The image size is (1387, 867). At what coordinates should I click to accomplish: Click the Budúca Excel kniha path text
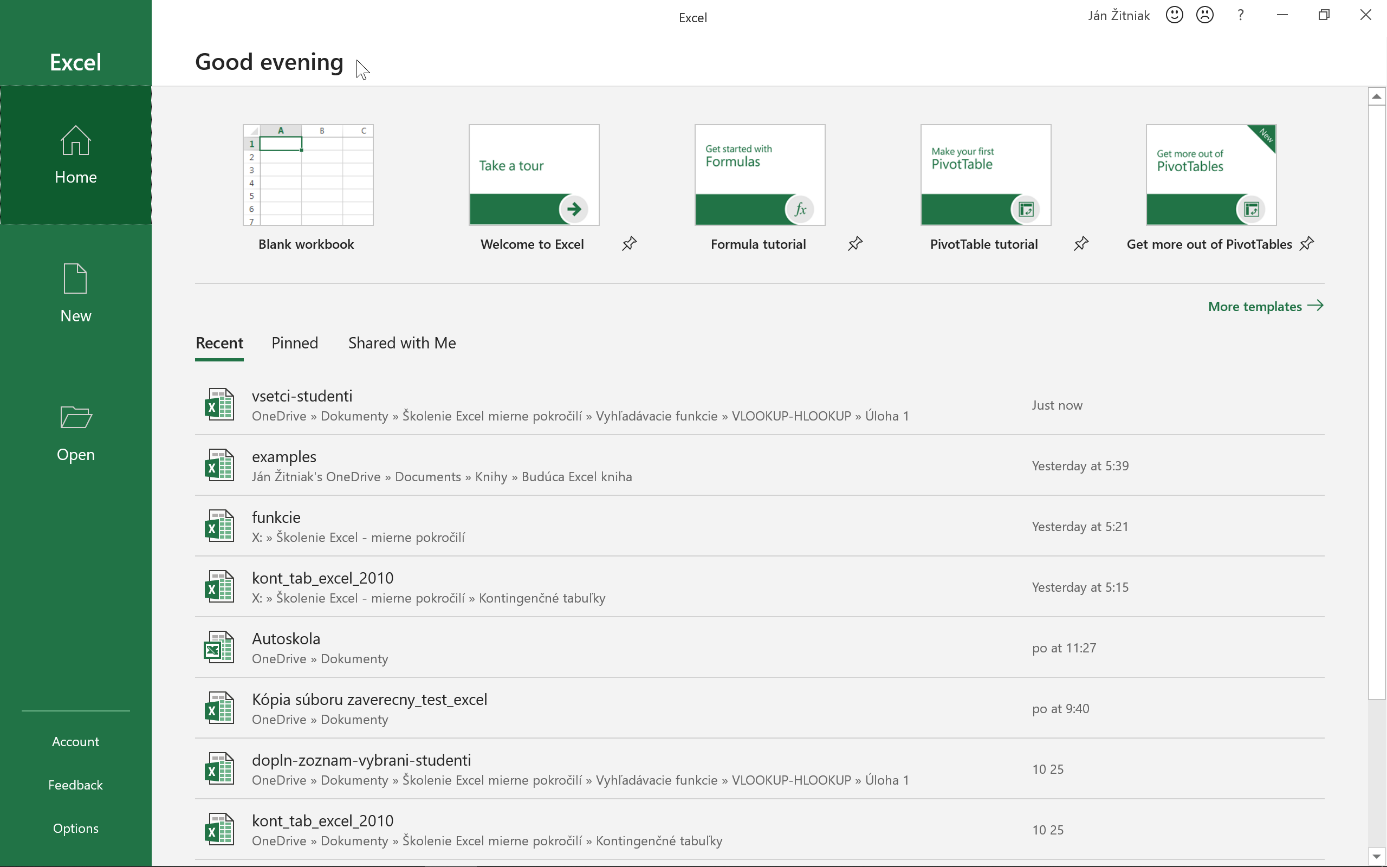[577, 477]
